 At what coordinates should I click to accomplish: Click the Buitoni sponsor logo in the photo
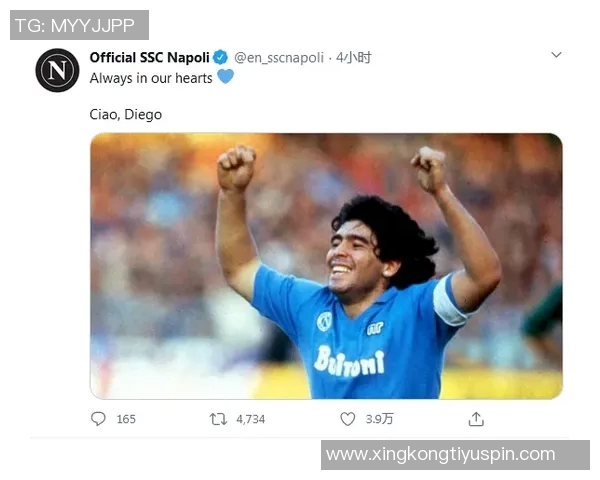tap(349, 361)
